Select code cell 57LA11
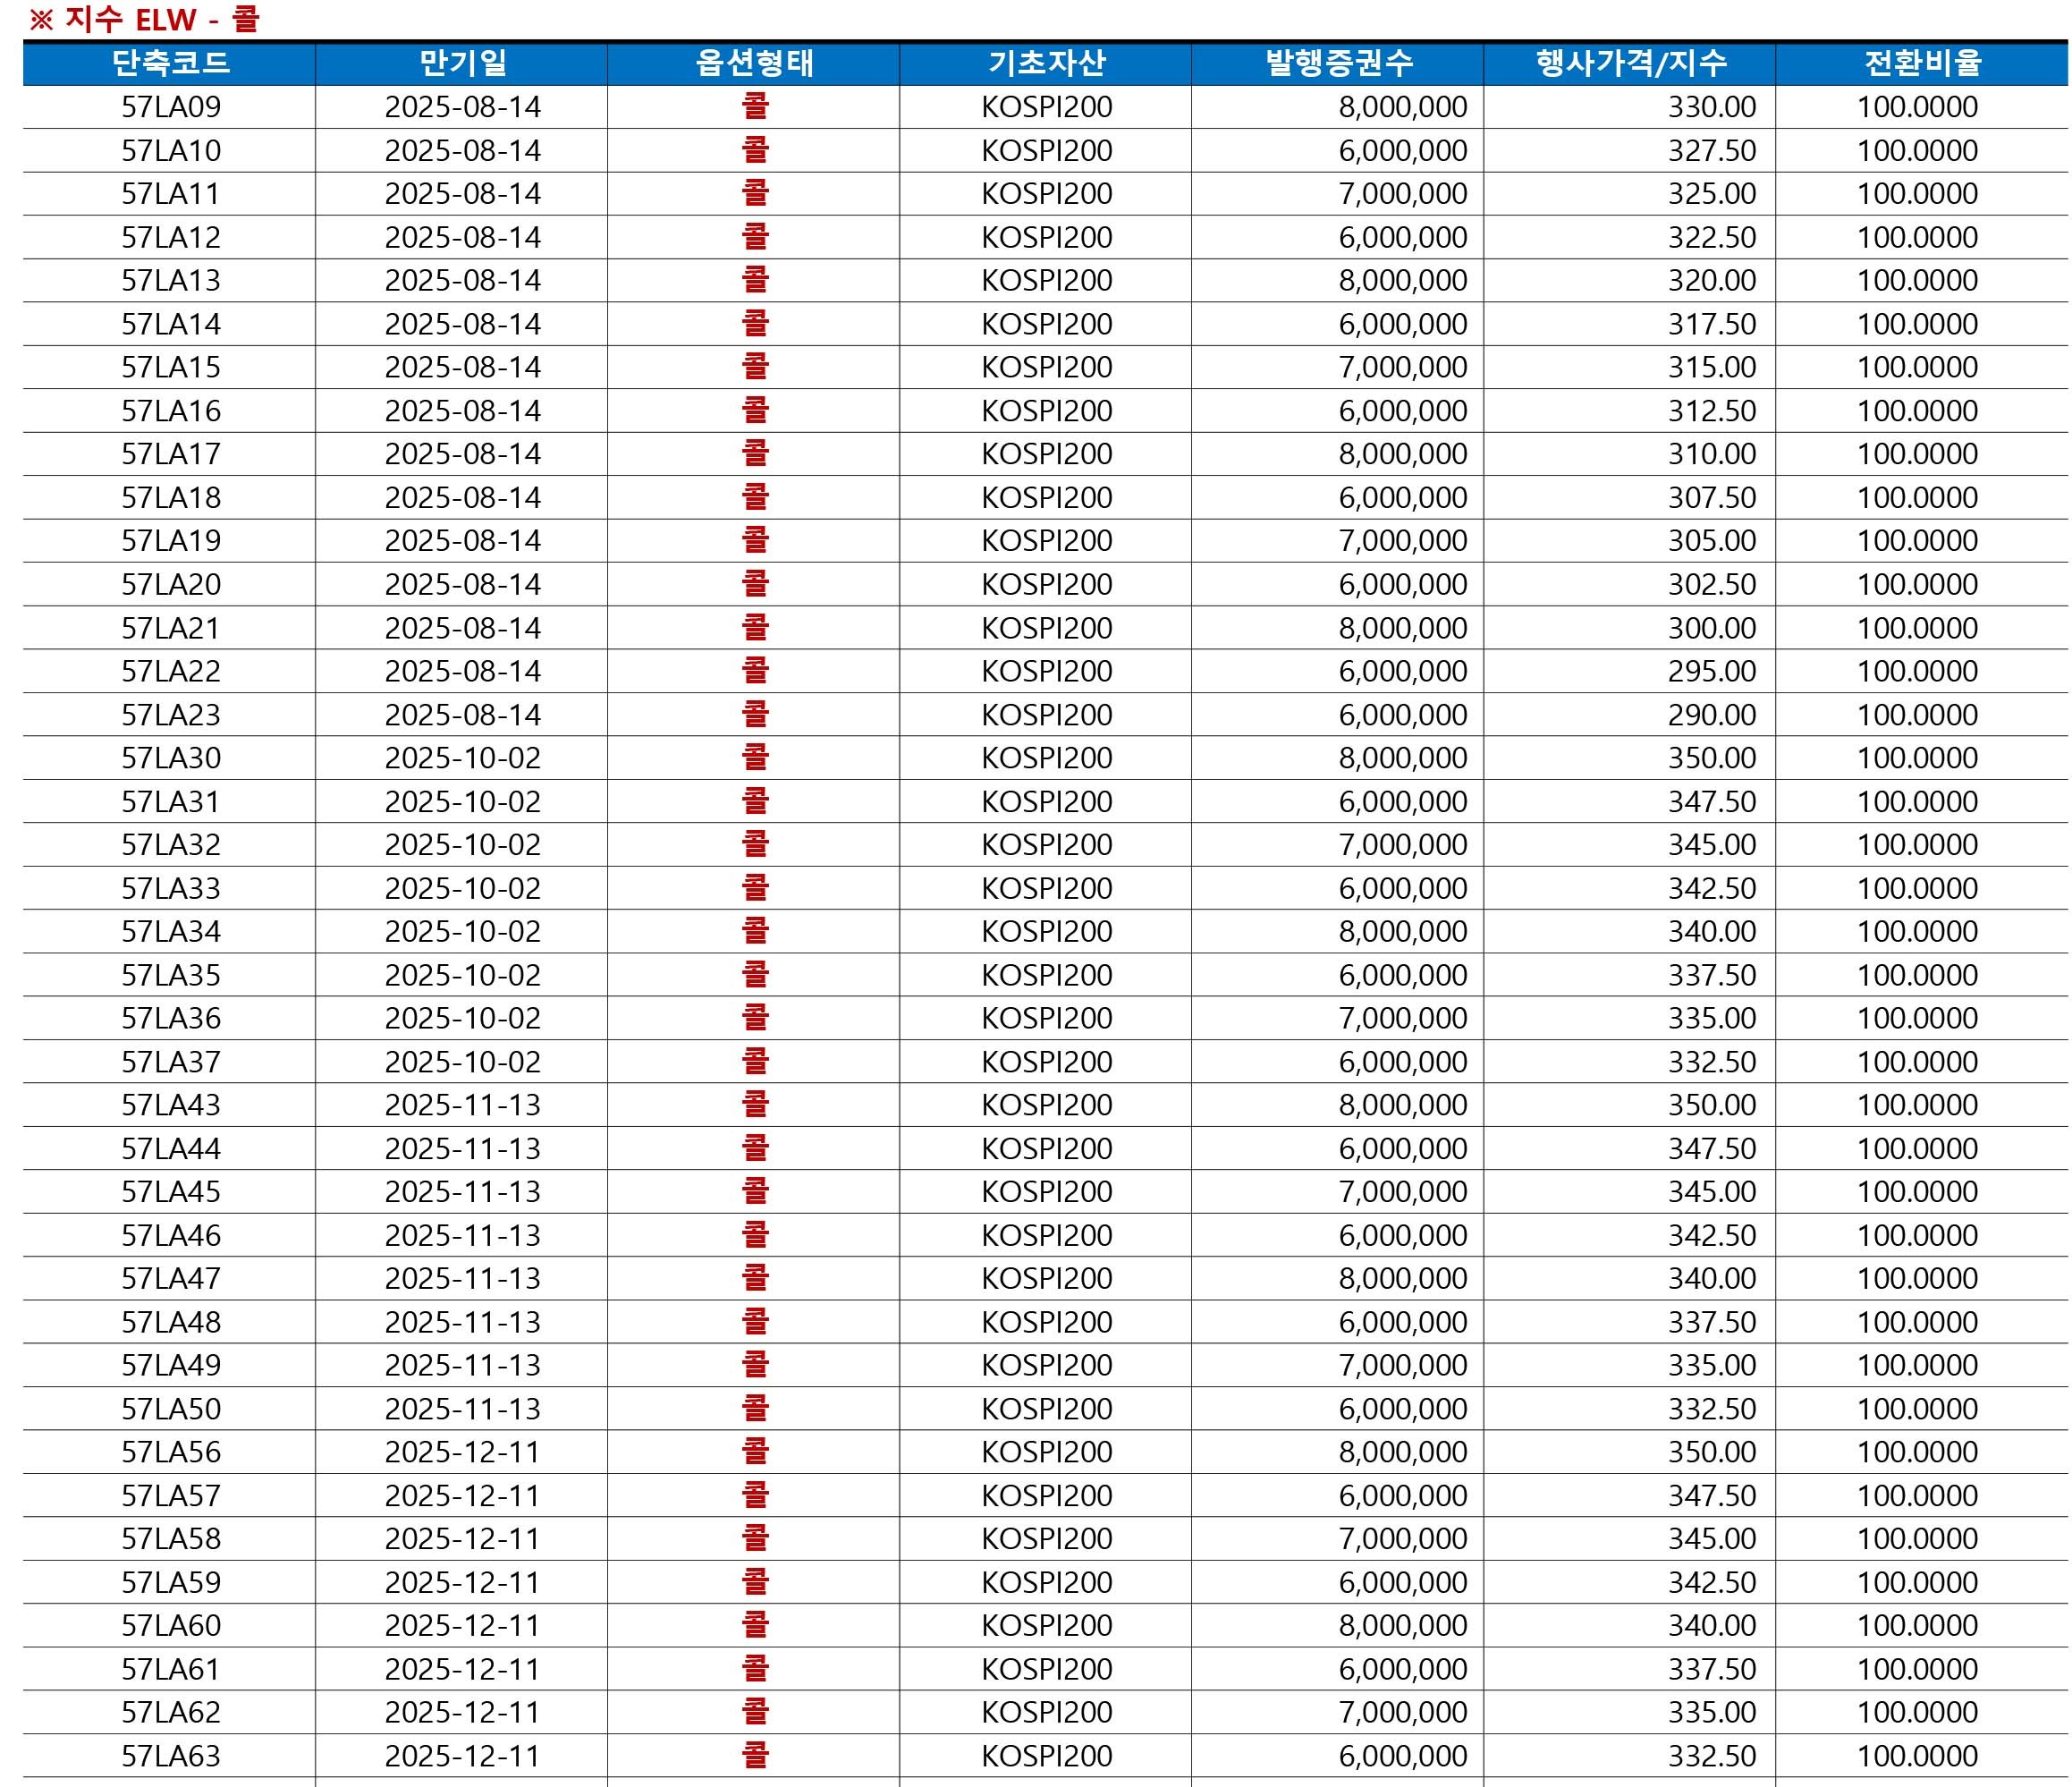2072x1787 pixels. pyautogui.click(x=171, y=194)
